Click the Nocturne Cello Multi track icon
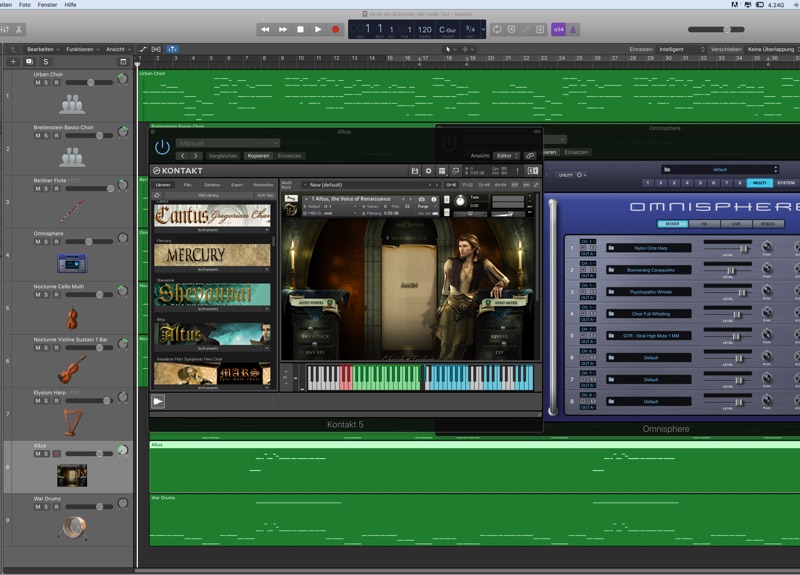This screenshot has height=575, width=800. [72, 316]
